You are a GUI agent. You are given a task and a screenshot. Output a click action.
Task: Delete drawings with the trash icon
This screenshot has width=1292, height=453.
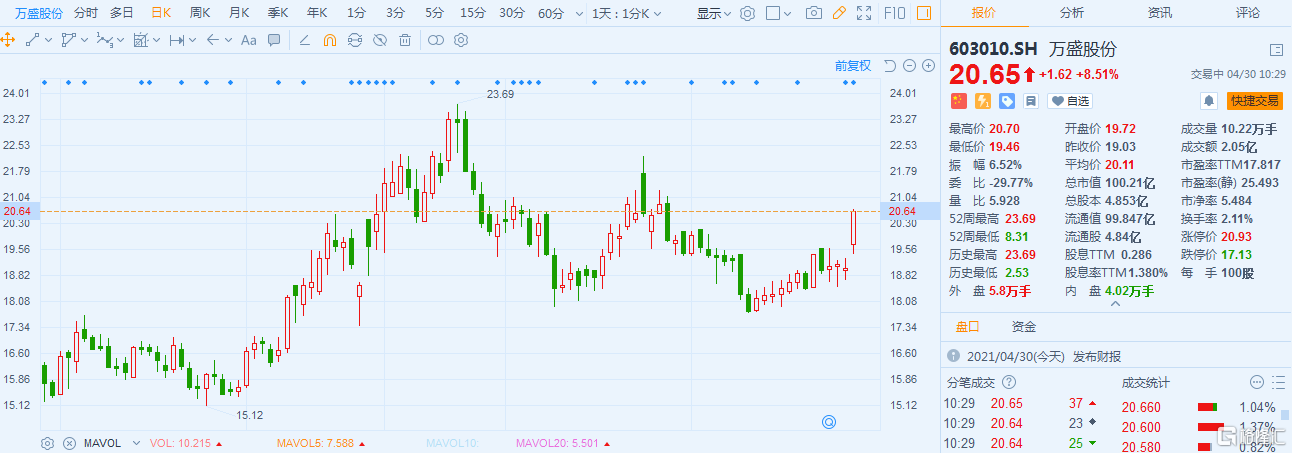click(405, 40)
